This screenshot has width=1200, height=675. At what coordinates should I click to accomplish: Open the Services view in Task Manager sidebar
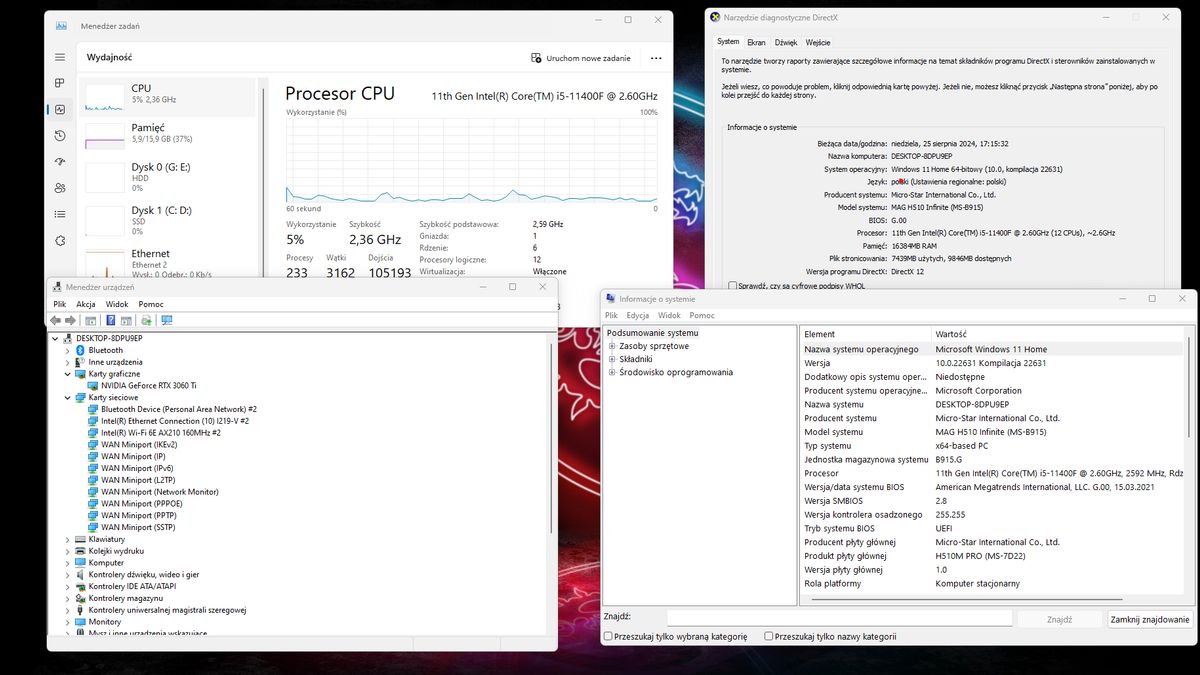click(x=59, y=240)
